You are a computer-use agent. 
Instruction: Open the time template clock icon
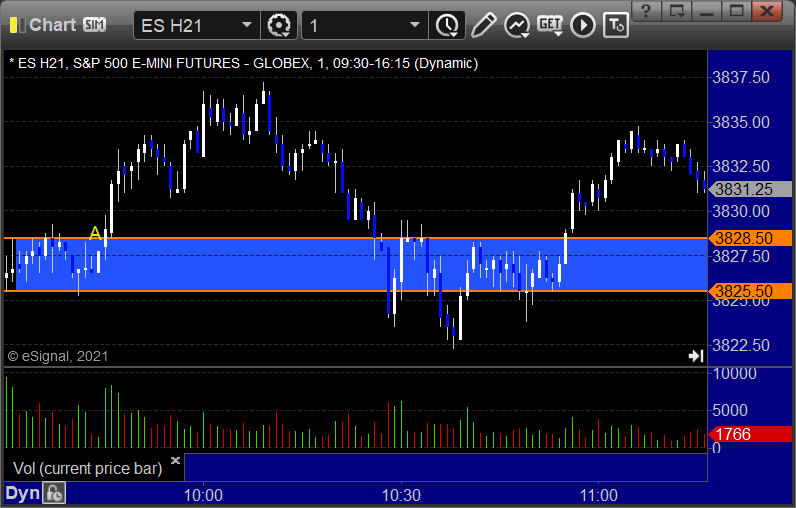tap(447, 25)
